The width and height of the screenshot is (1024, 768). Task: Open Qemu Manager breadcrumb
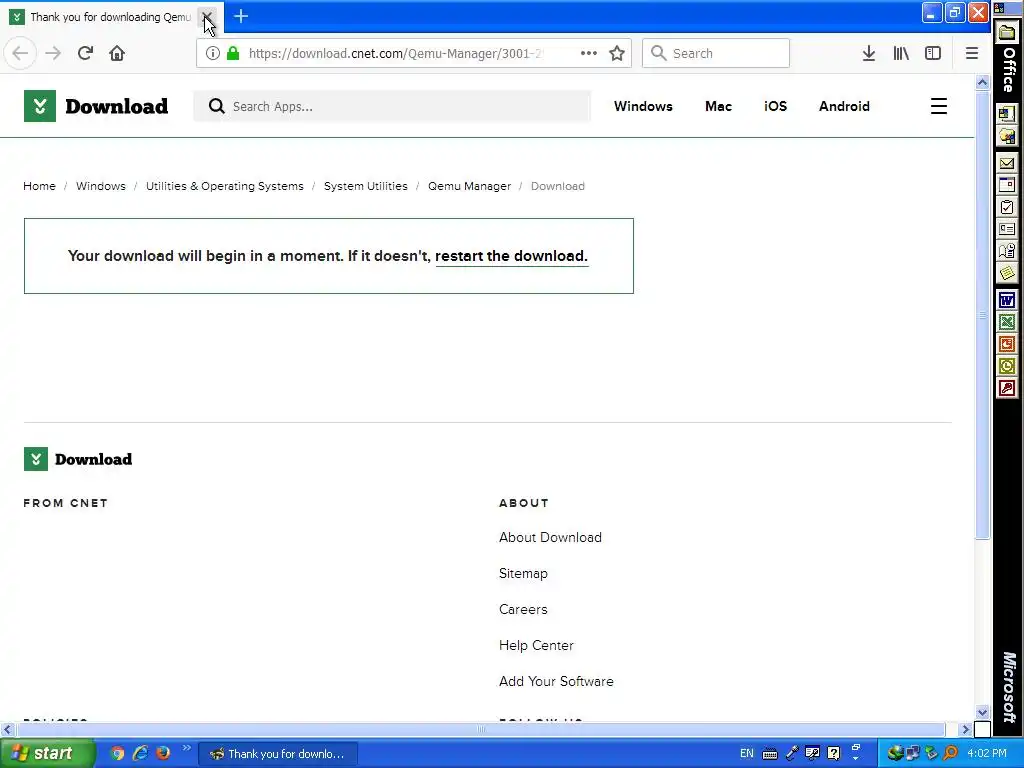tap(470, 186)
